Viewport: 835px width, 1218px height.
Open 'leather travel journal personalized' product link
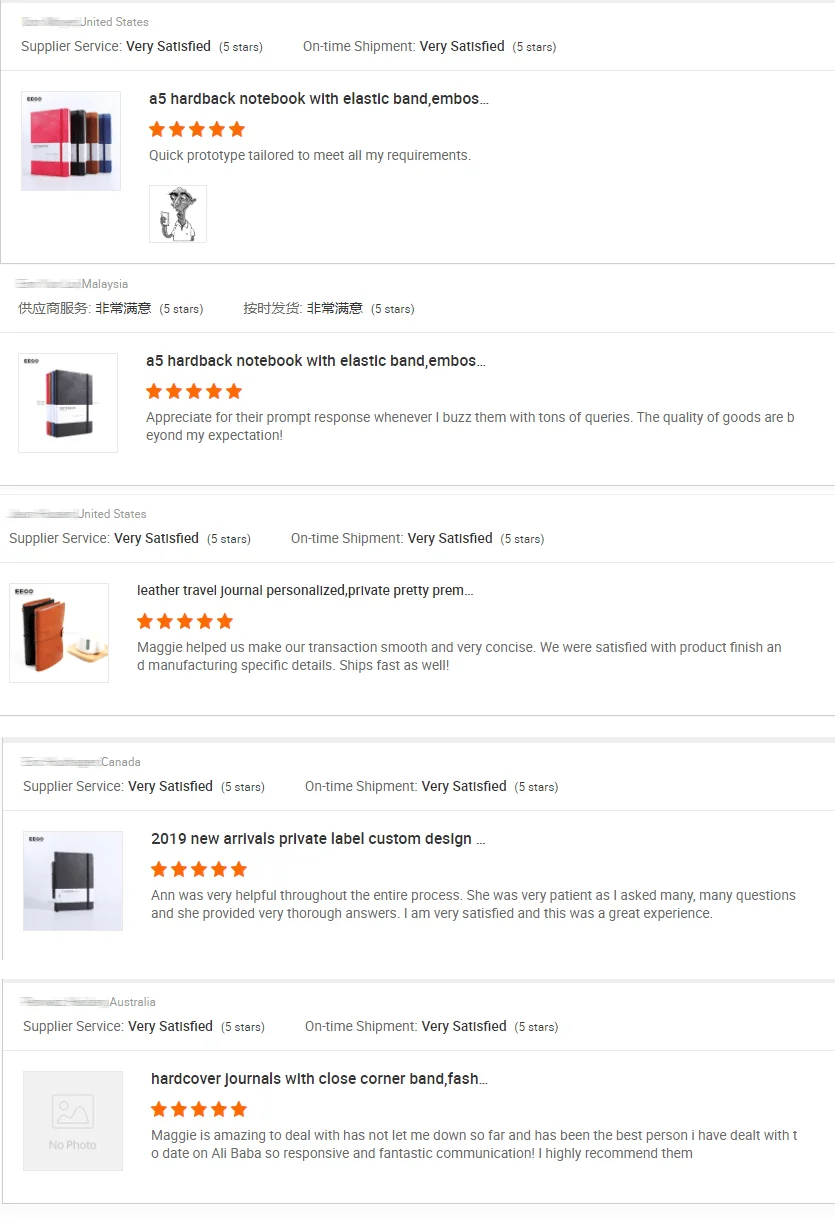[x=305, y=591]
